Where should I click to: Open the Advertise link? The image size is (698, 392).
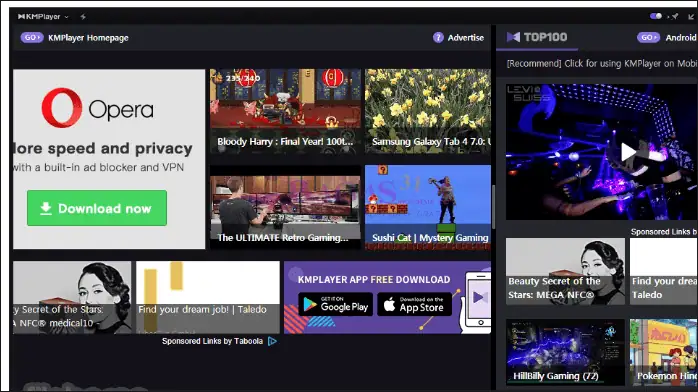click(x=466, y=38)
